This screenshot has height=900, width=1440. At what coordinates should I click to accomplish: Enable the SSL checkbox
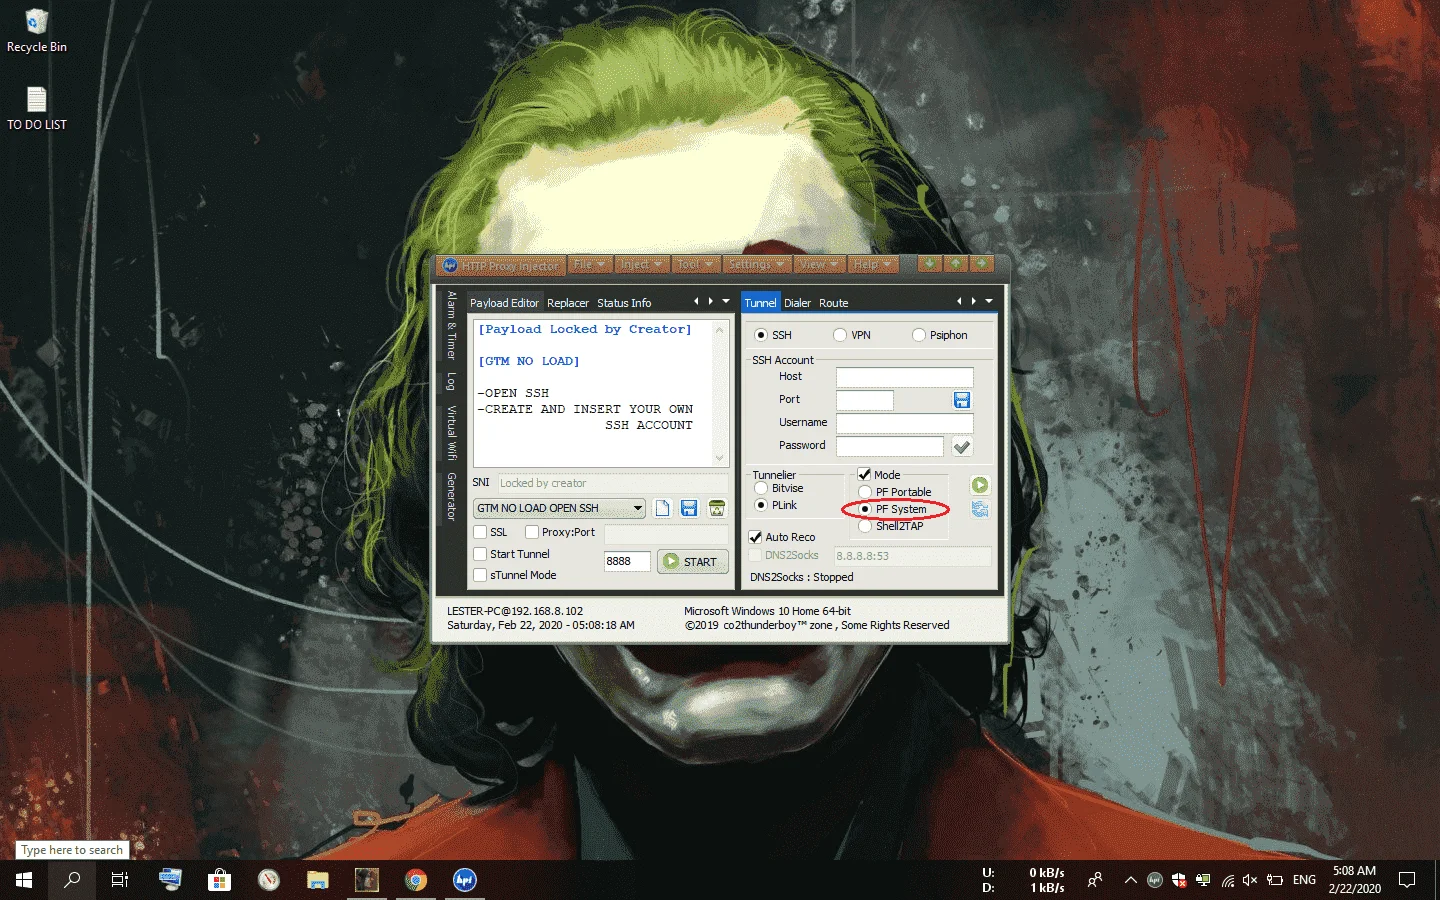pos(480,532)
